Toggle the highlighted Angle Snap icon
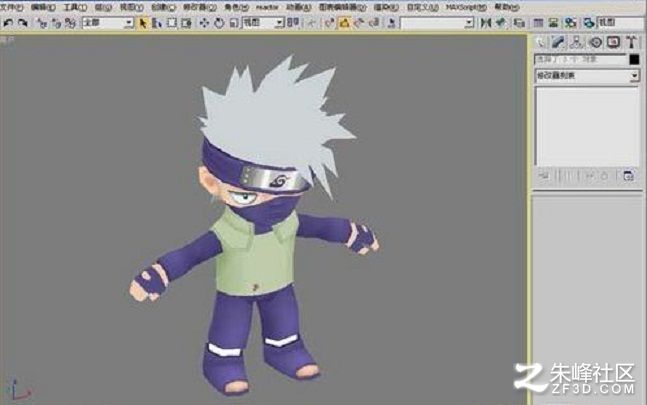The image size is (647, 405). coord(344,23)
